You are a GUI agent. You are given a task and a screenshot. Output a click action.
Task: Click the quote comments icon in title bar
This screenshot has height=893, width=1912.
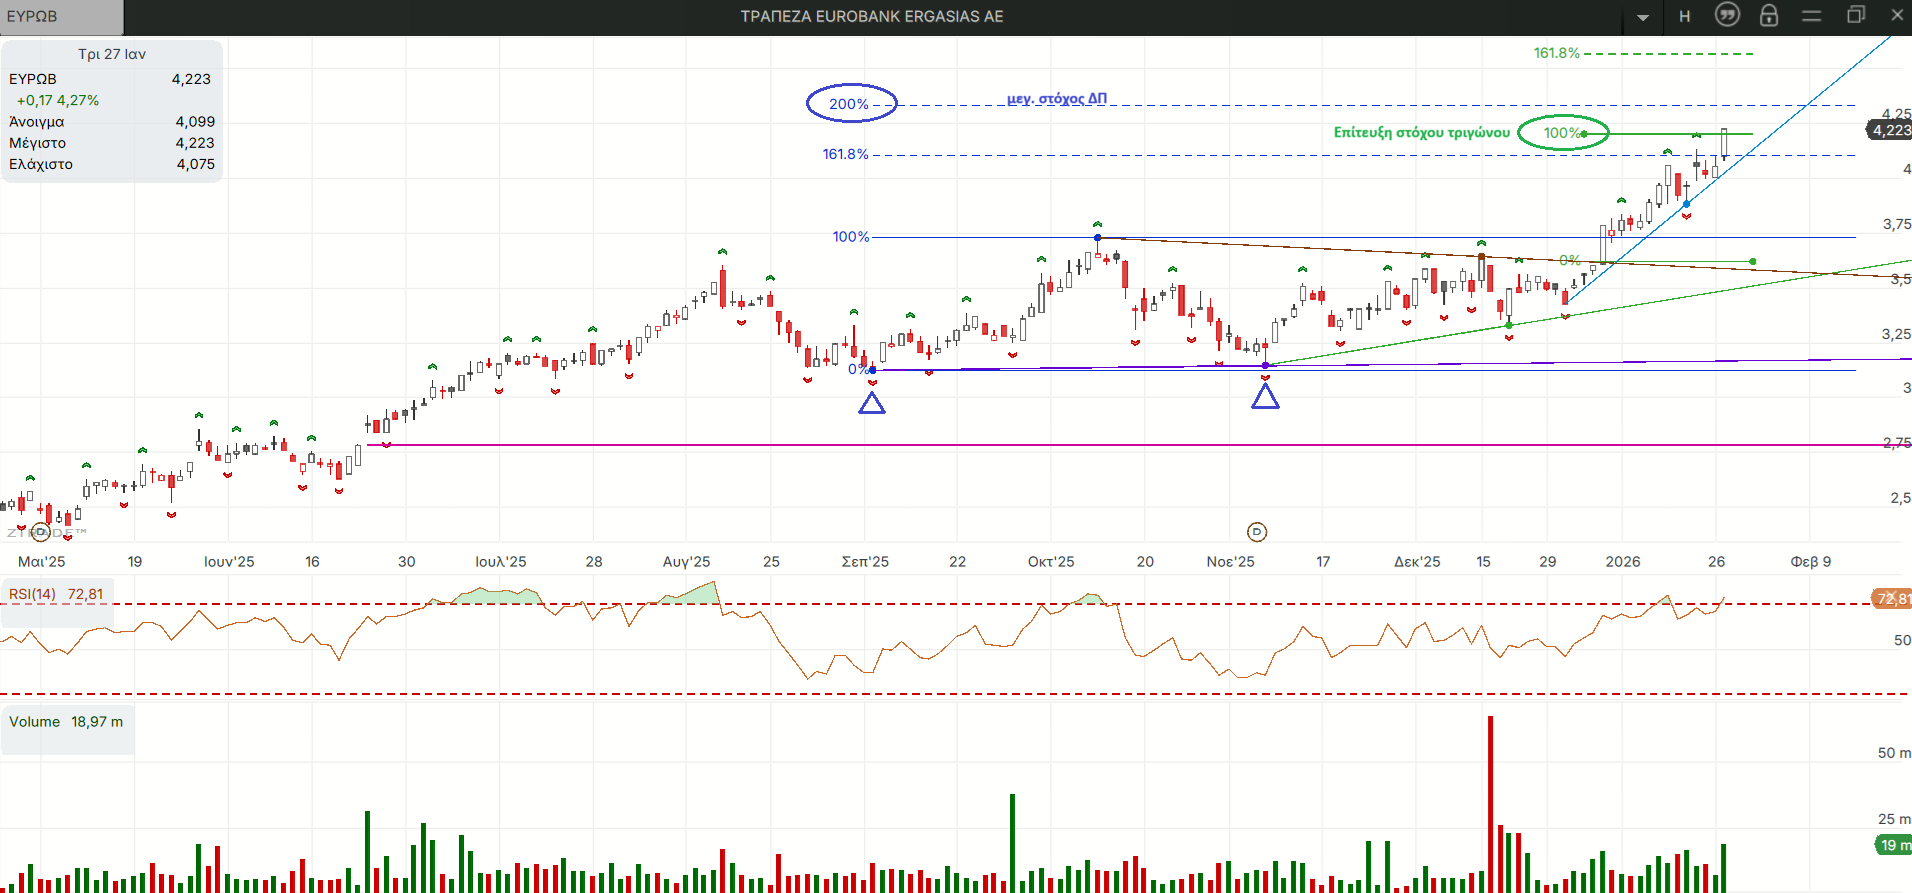pyautogui.click(x=1727, y=15)
